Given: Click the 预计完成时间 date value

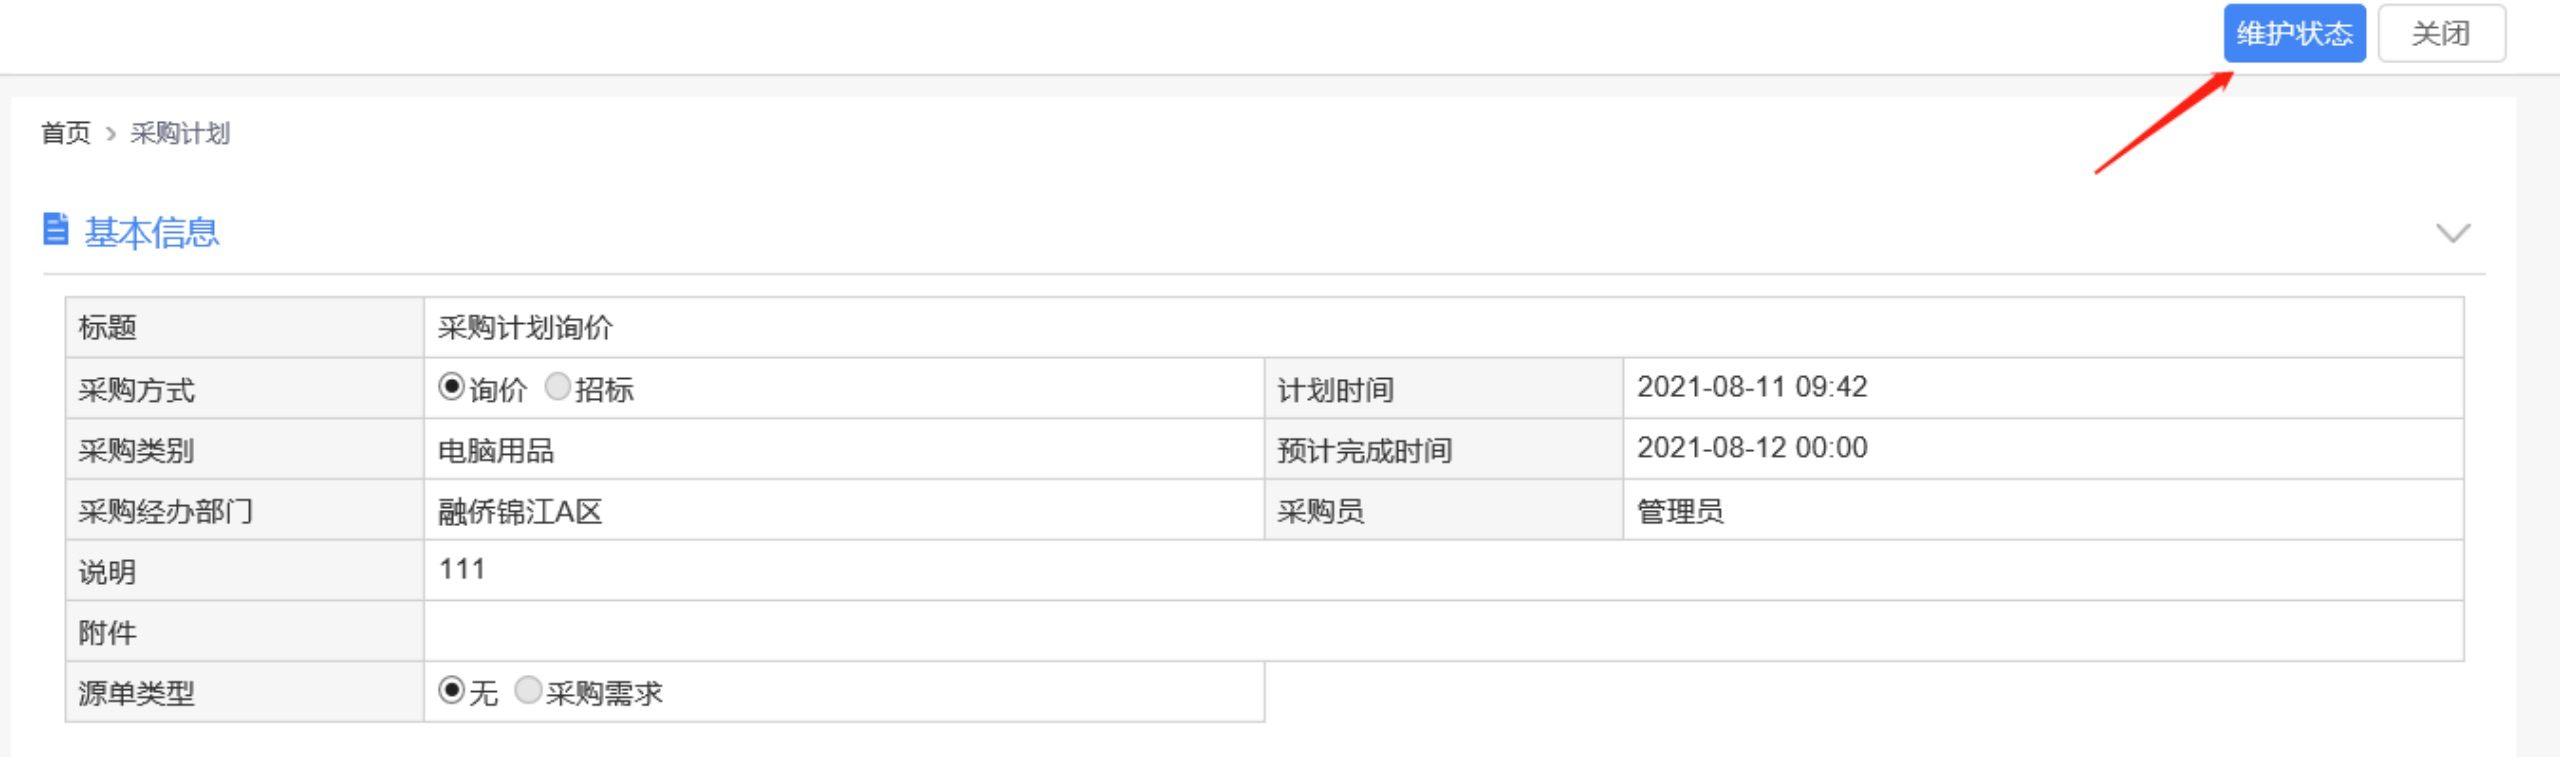Looking at the screenshot, I should [1752, 448].
